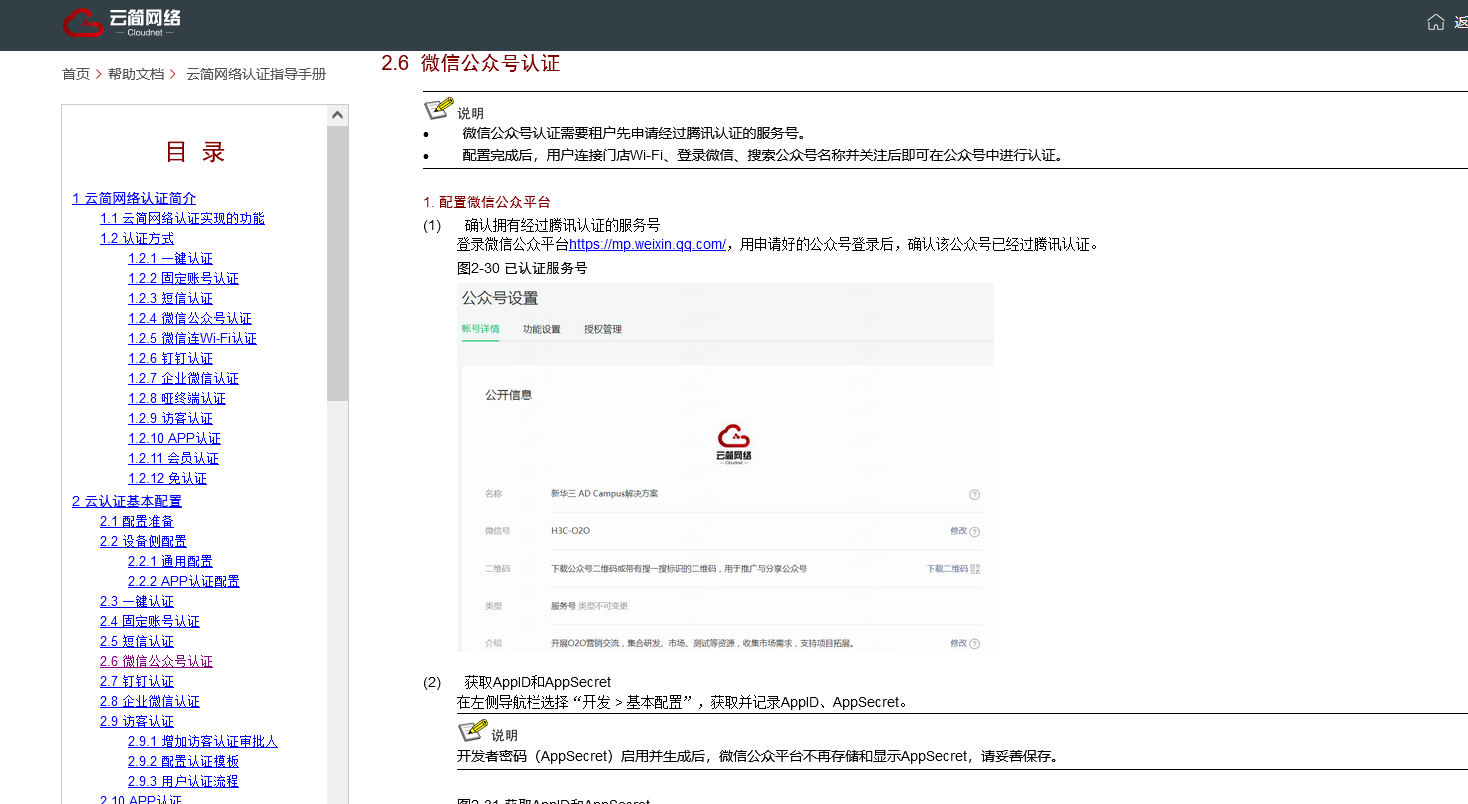Click the QR code icon next to 下载二维码
The image size is (1468, 804).
coord(975,569)
